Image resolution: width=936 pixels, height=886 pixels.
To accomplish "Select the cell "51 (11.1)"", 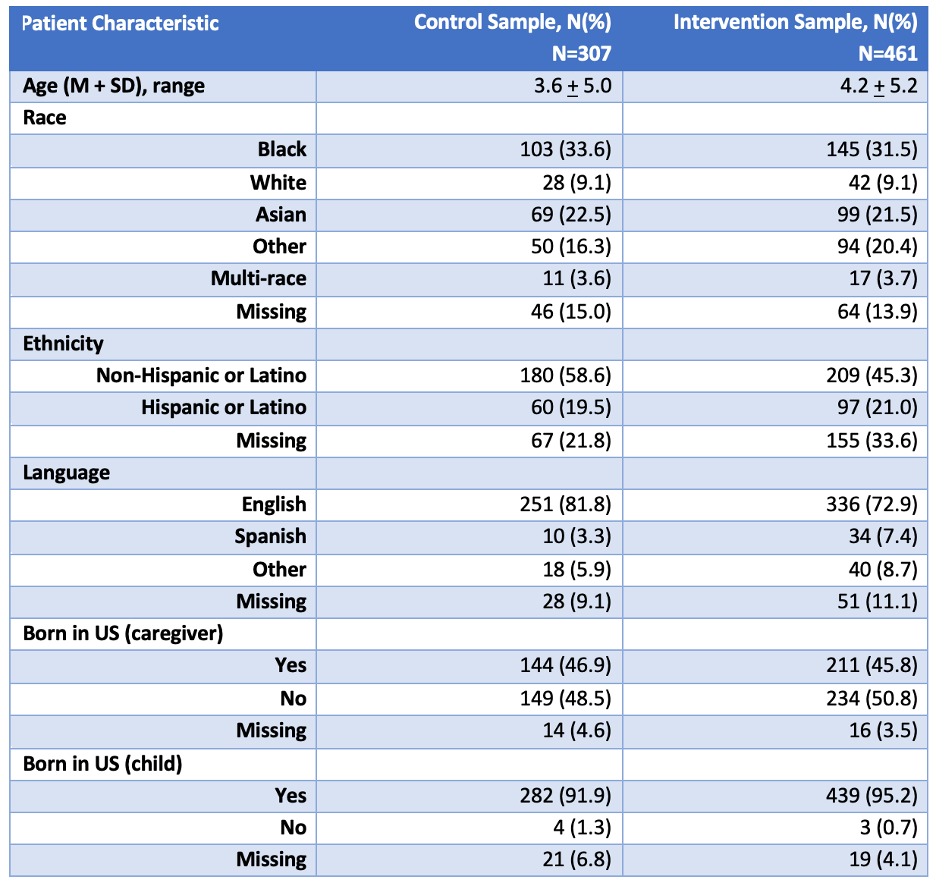I will click(877, 602).
